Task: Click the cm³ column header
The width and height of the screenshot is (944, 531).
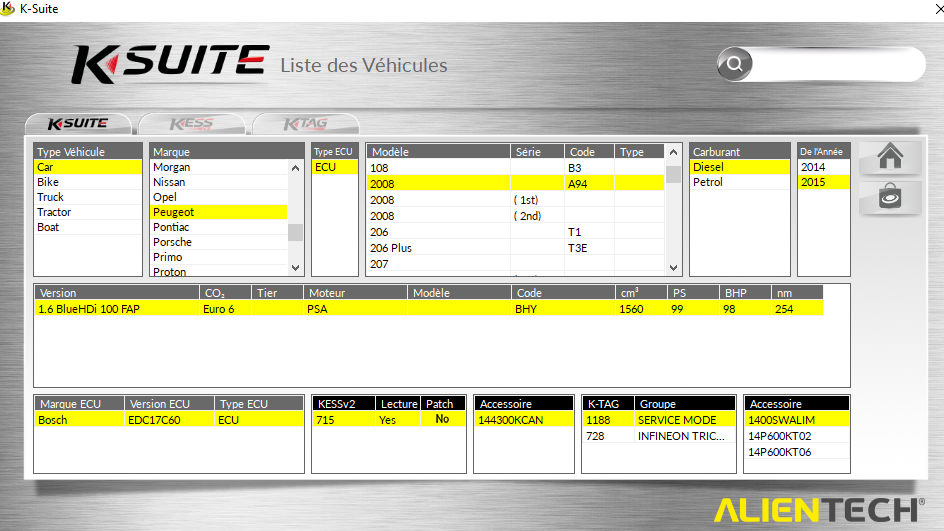Action: point(641,293)
